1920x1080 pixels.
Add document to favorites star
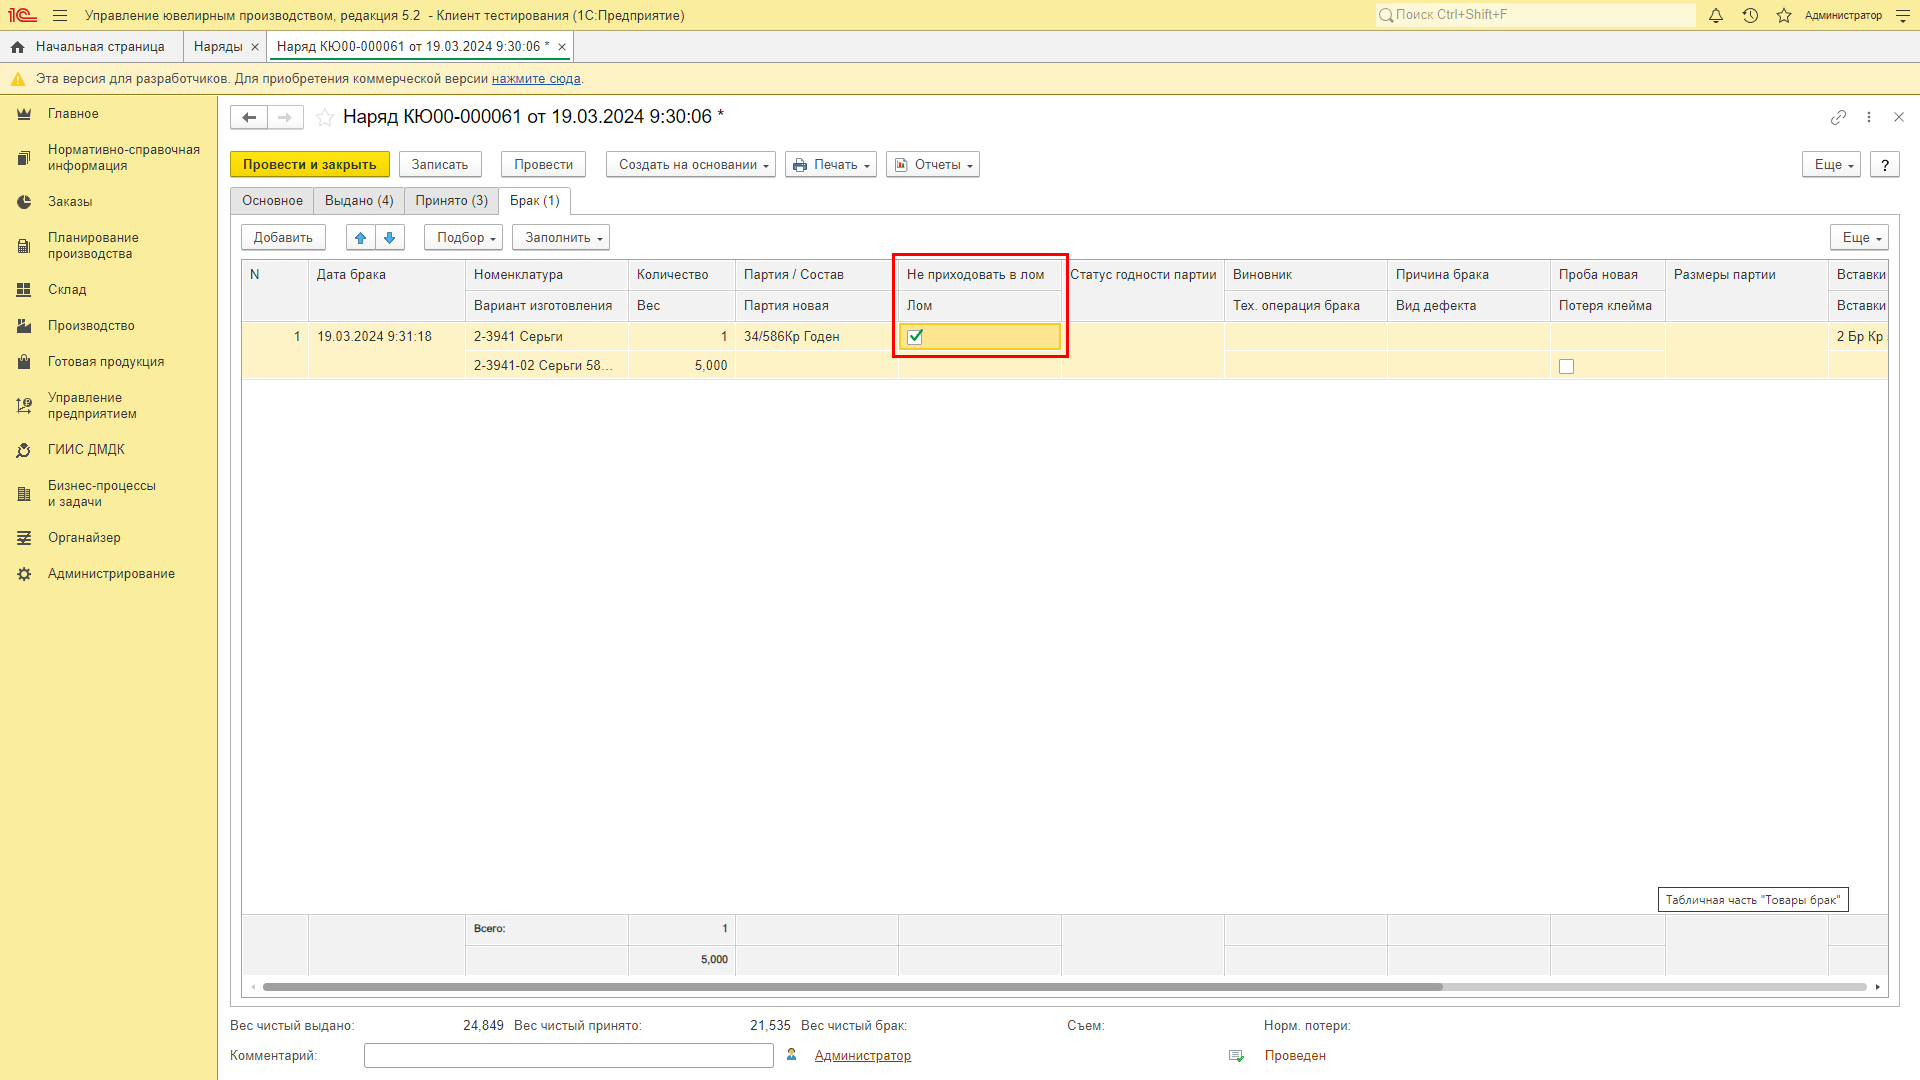[x=324, y=118]
